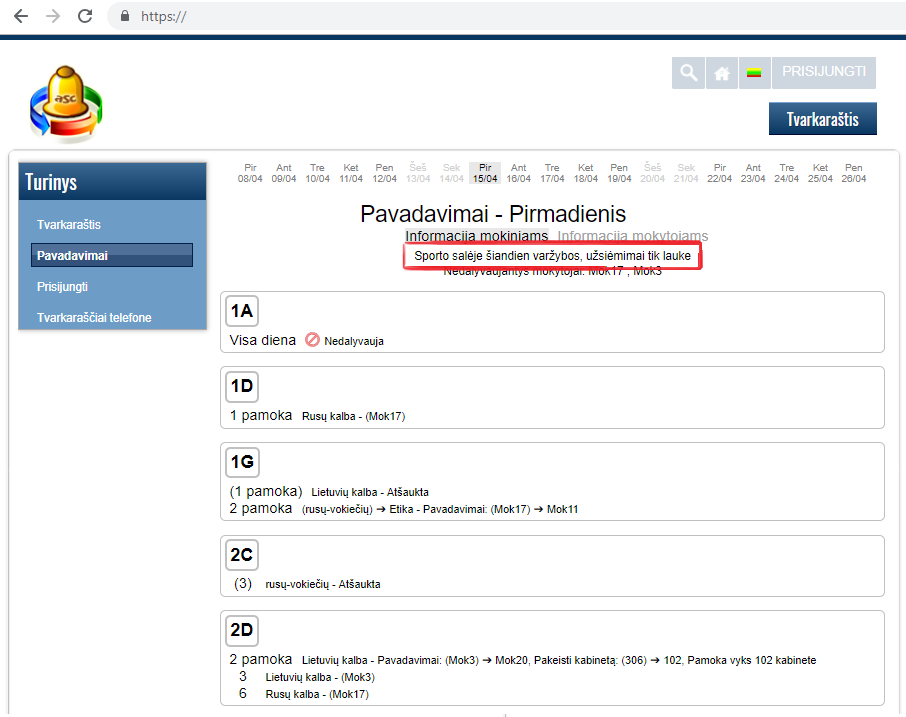Select date Pir 08/04
The image size is (906, 717).
pos(250,173)
